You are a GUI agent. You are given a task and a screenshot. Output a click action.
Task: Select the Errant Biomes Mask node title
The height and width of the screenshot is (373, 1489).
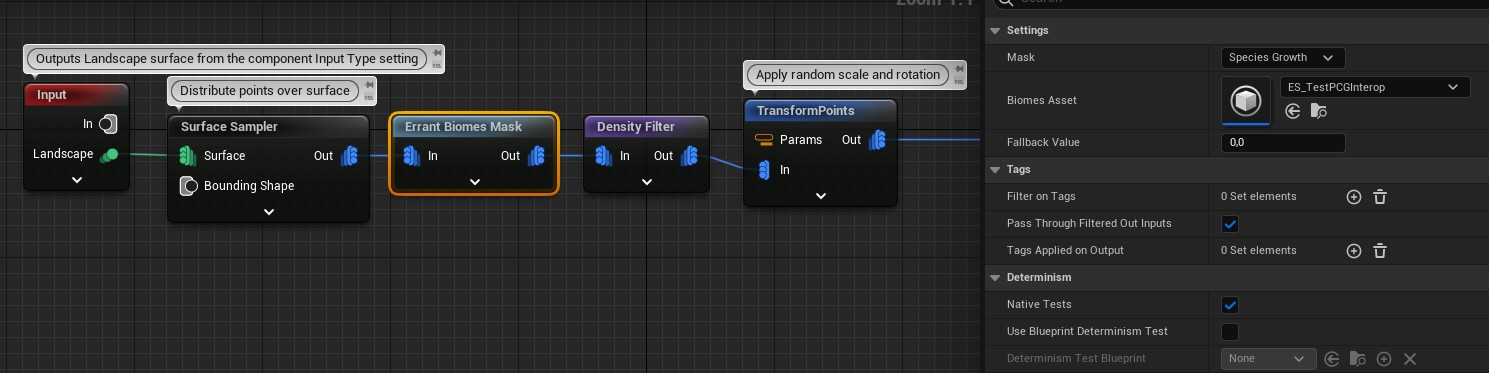pos(464,127)
